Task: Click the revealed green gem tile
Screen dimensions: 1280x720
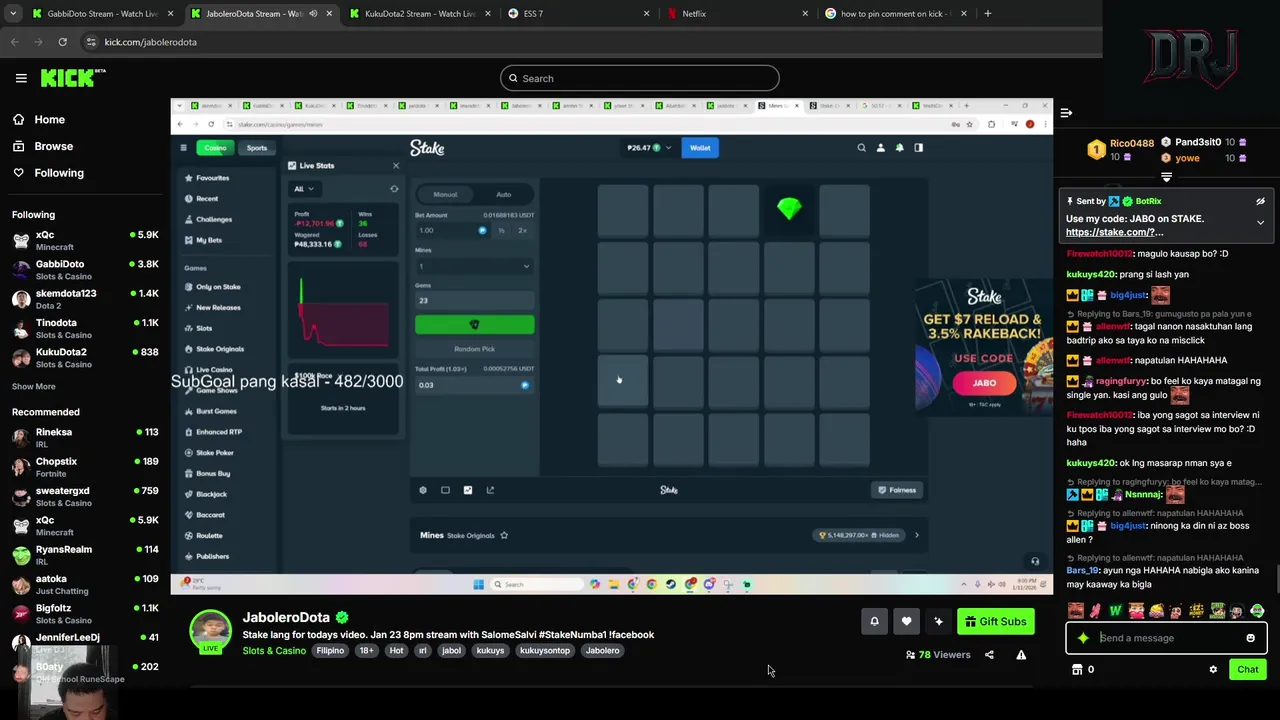Action: pyautogui.click(x=789, y=209)
